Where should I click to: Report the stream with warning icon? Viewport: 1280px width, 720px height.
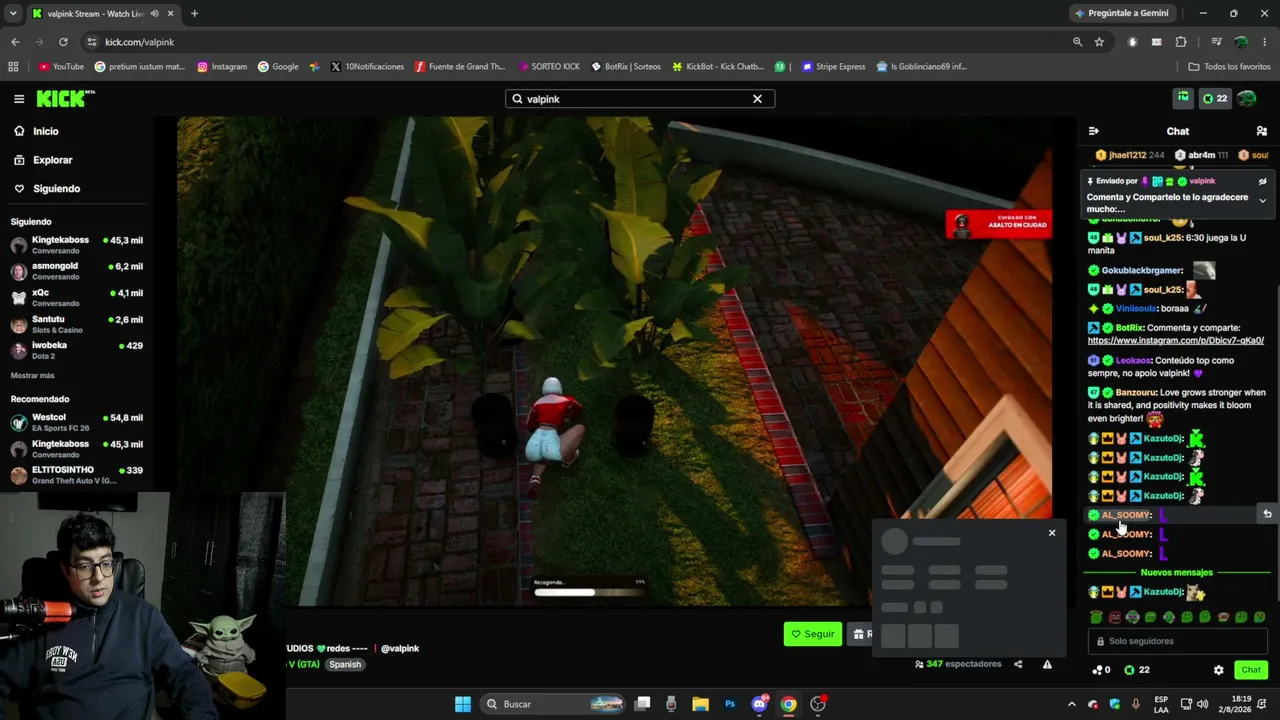(x=1047, y=664)
